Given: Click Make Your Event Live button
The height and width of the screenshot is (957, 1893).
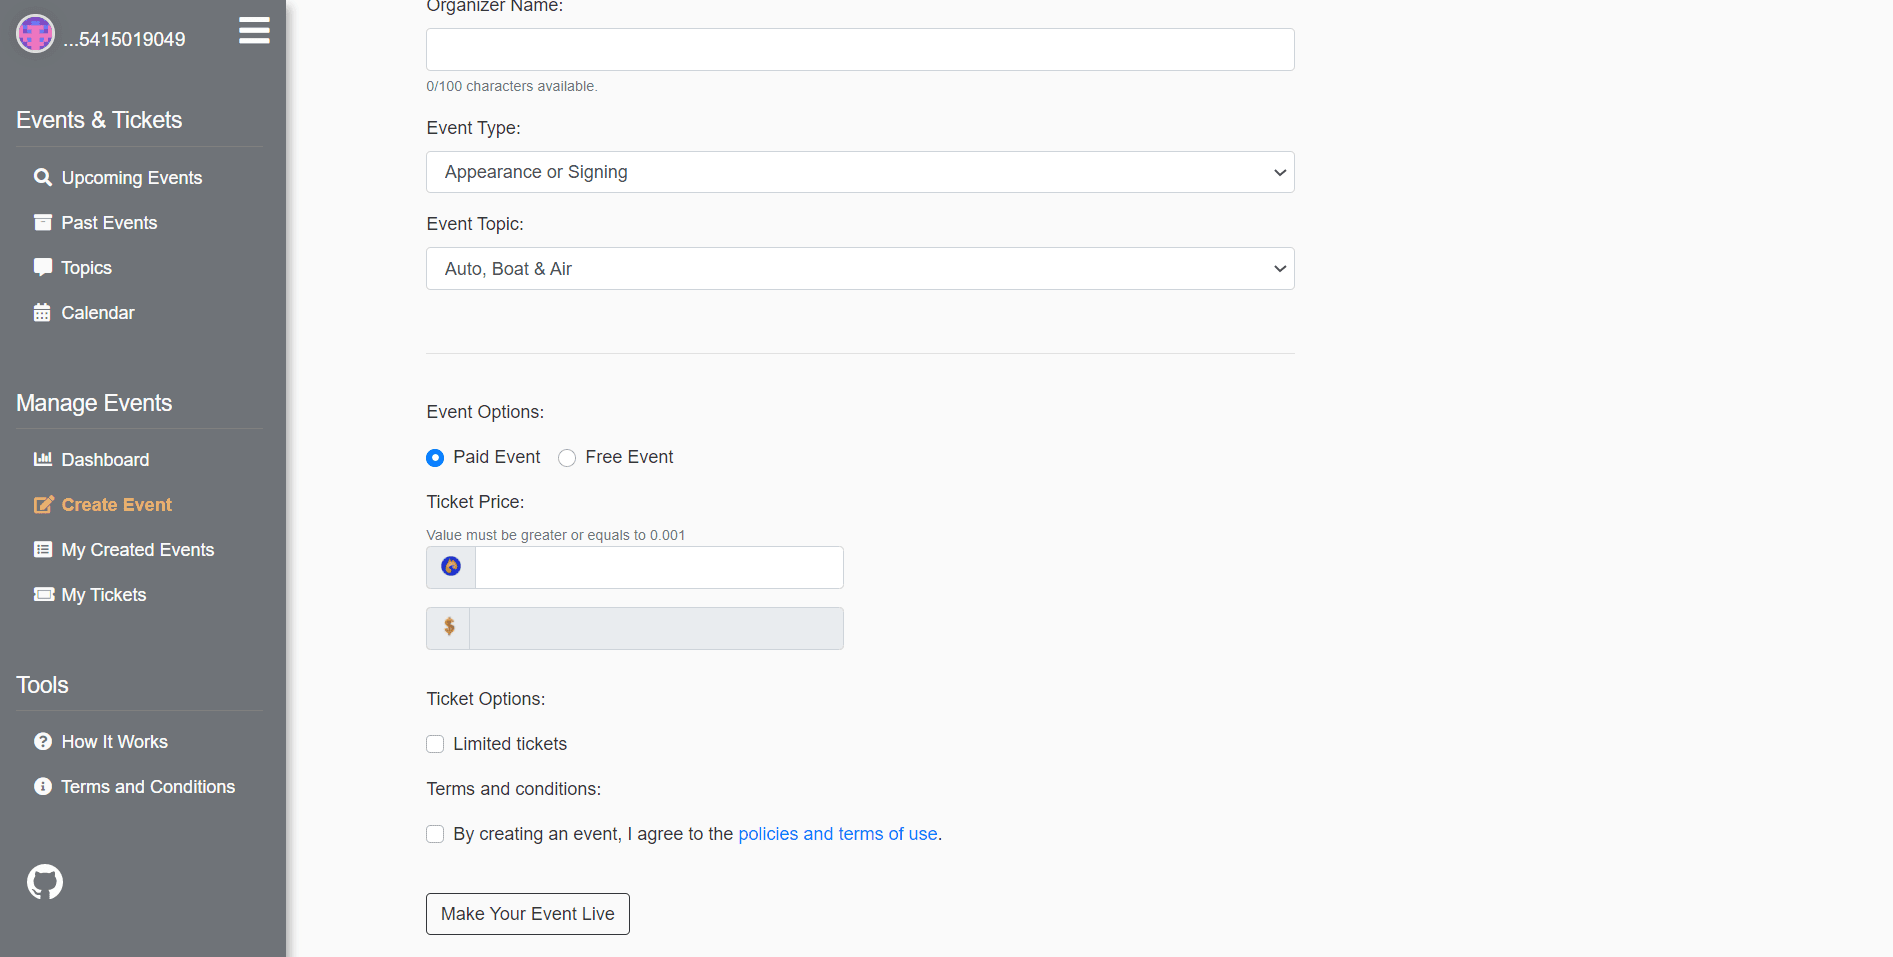Looking at the screenshot, I should click(x=528, y=914).
